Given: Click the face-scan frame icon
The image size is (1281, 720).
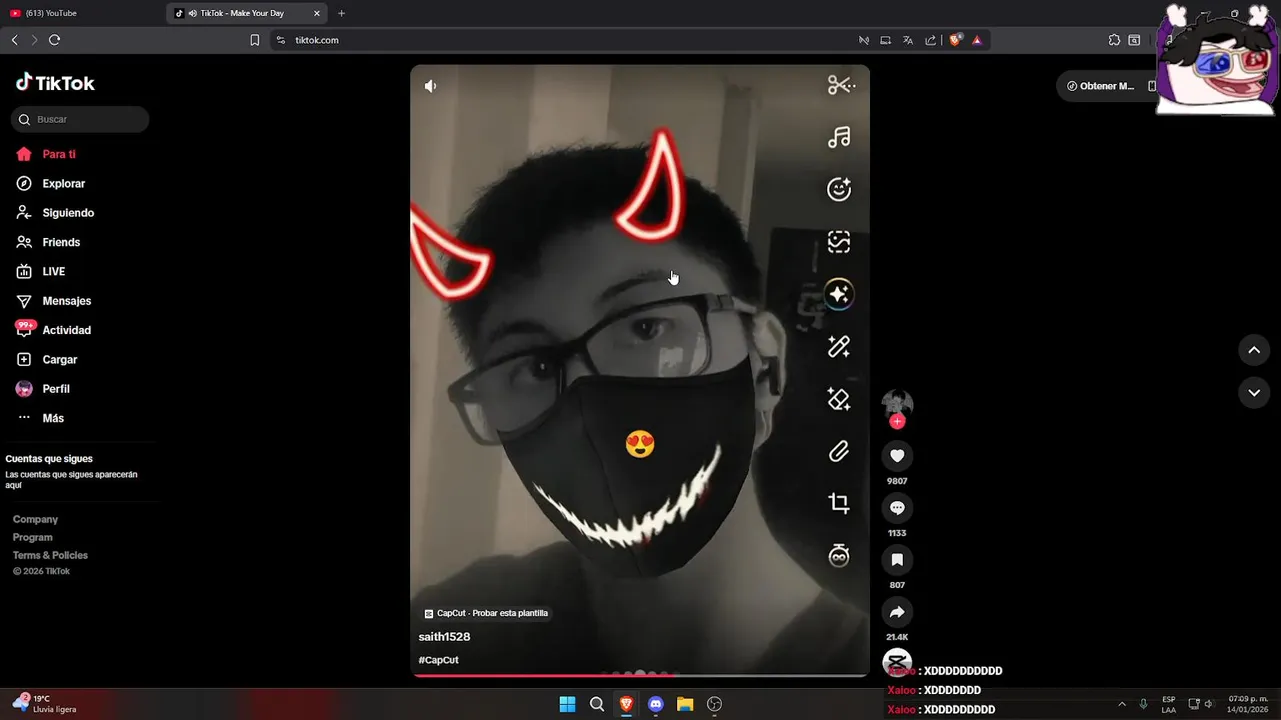Looking at the screenshot, I should (x=839, y=242).
